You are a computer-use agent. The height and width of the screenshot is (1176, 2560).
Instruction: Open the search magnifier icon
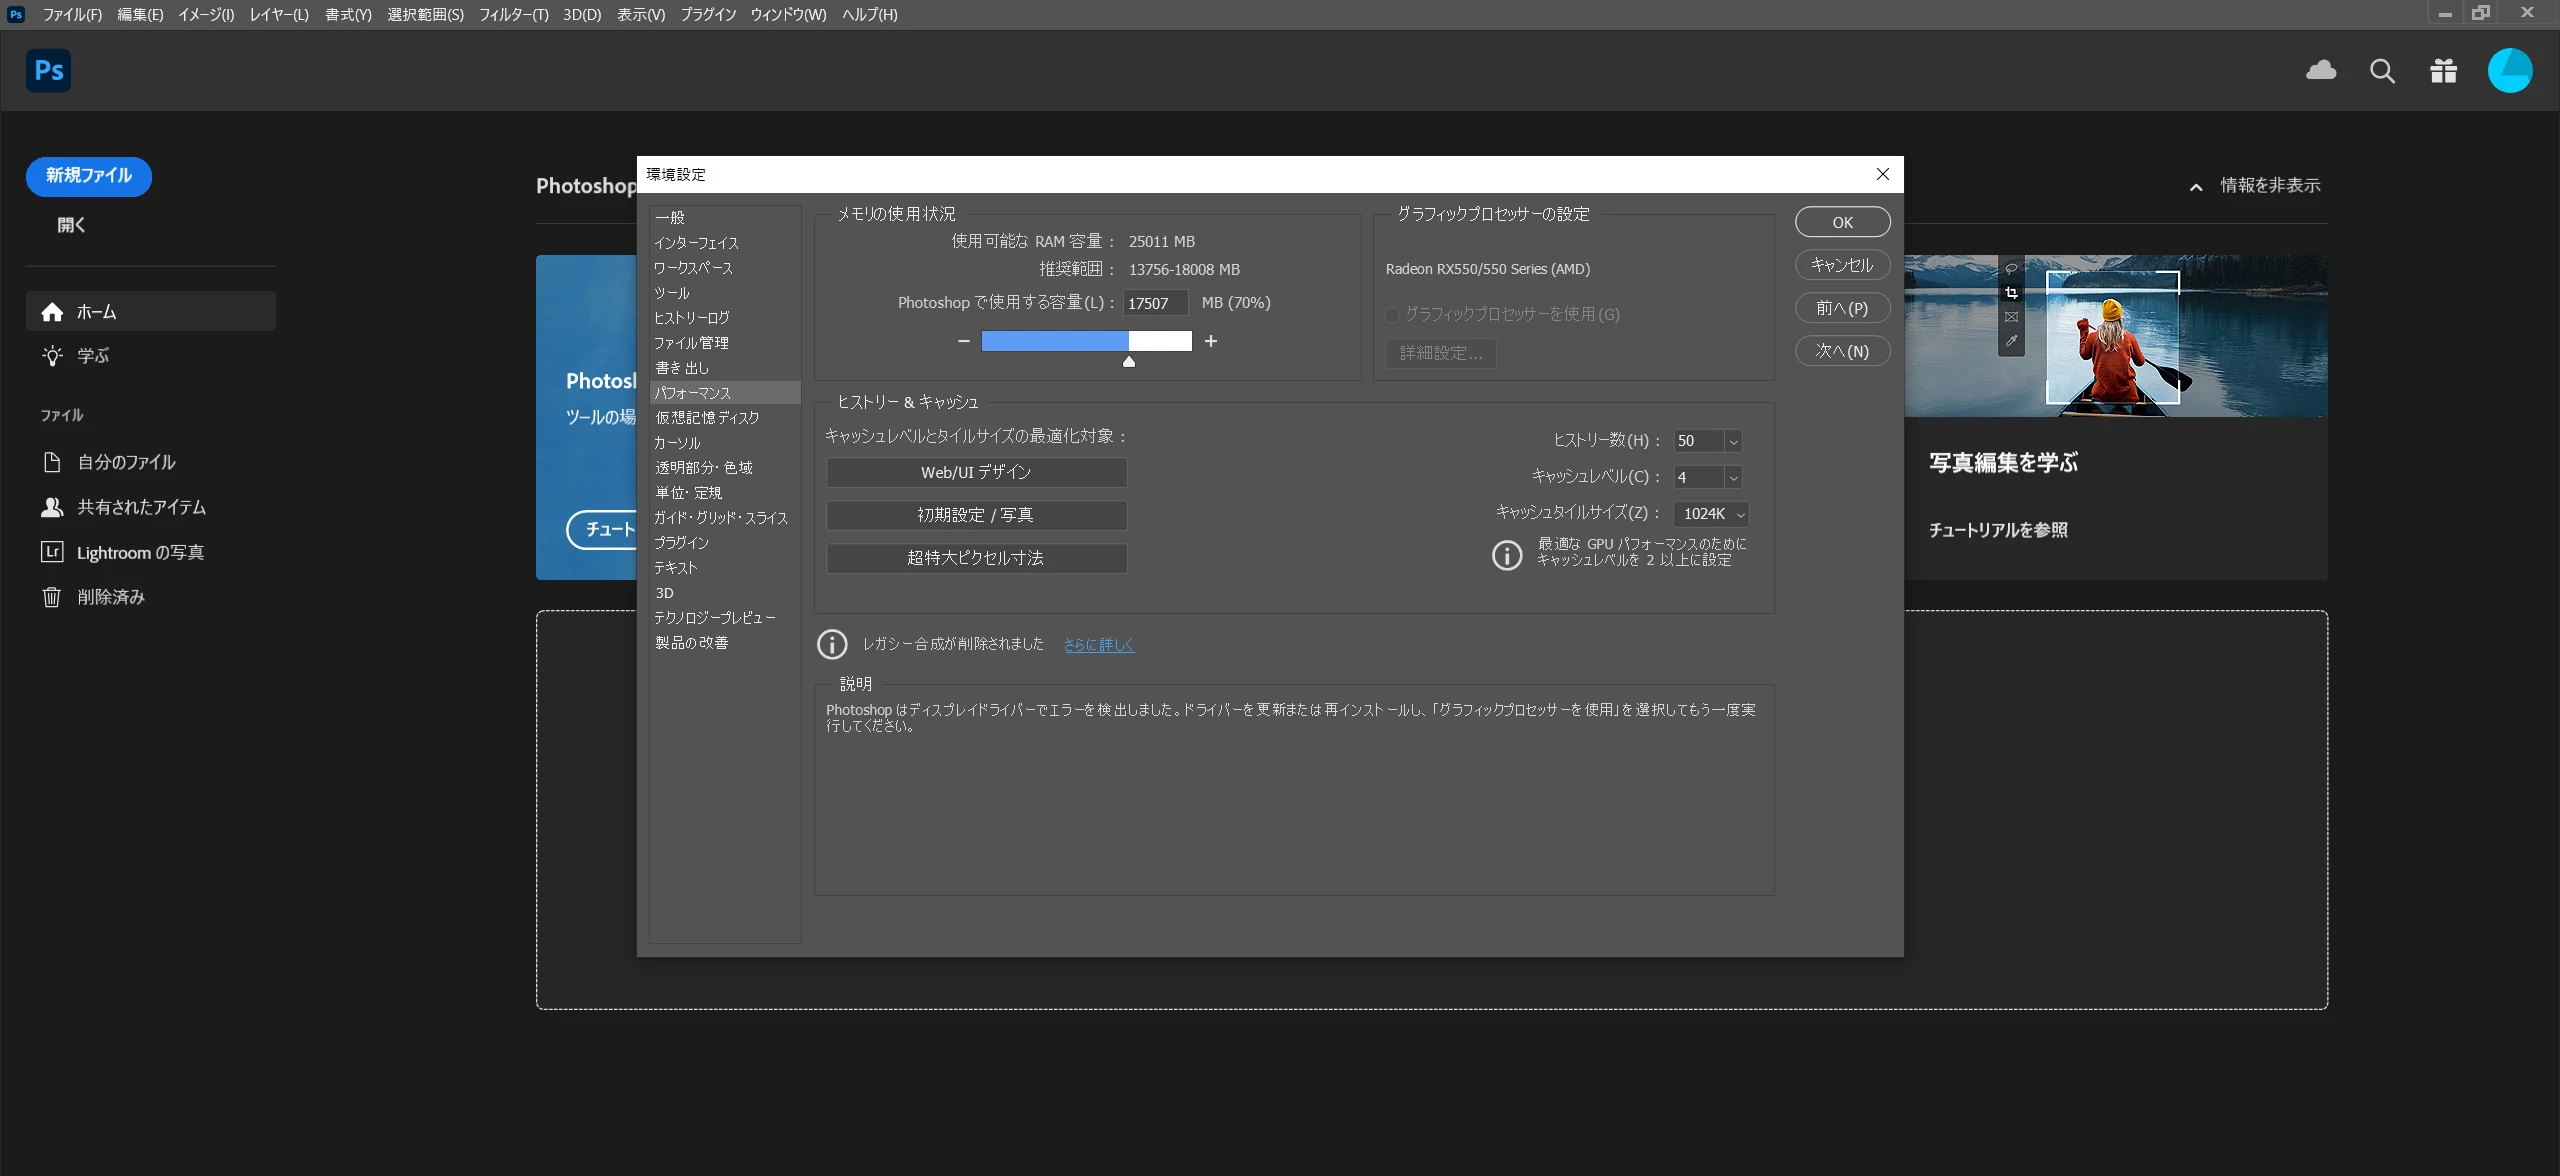[x=2382, y=71]
